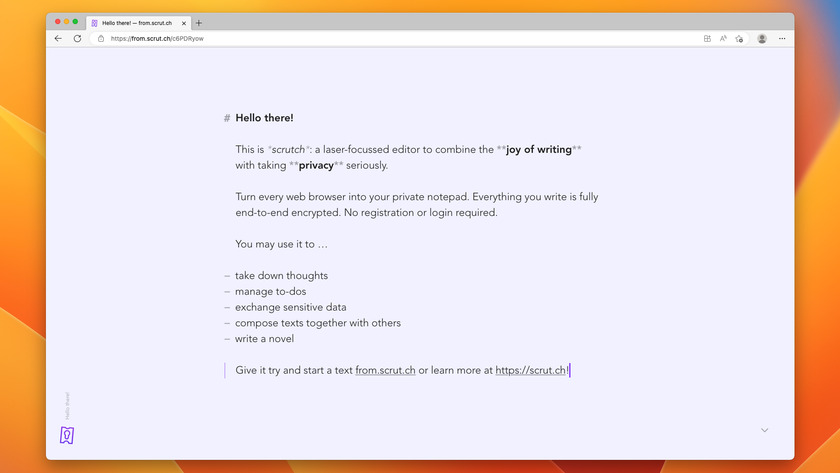Open the split screen icon in toolbar

(x=707, y=39)
